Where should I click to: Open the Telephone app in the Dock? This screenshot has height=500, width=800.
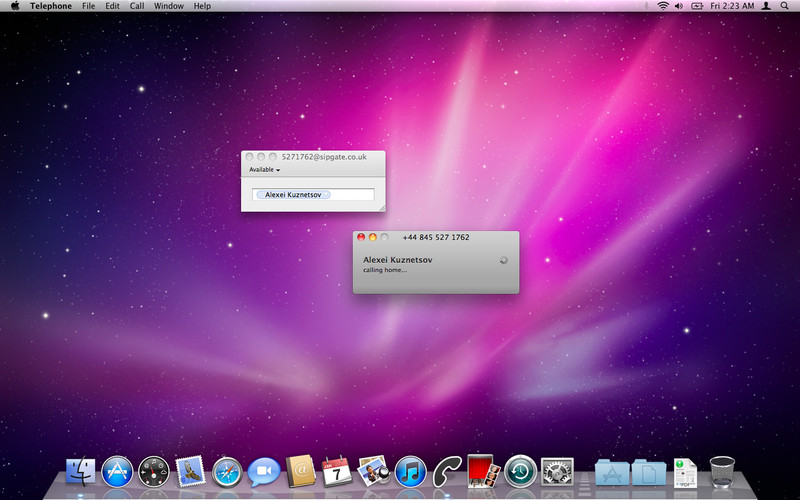(447, 471)
